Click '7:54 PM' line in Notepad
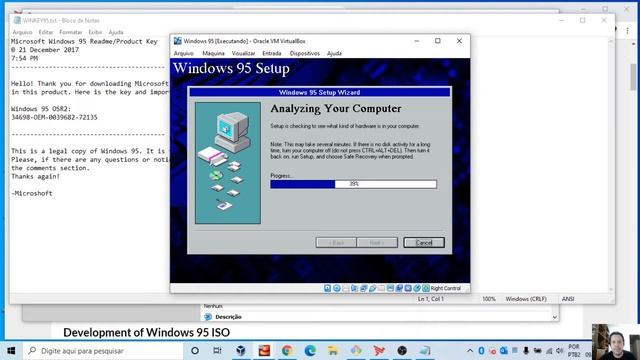The width and height of the screenshot is (640, 360). [24, 58]
